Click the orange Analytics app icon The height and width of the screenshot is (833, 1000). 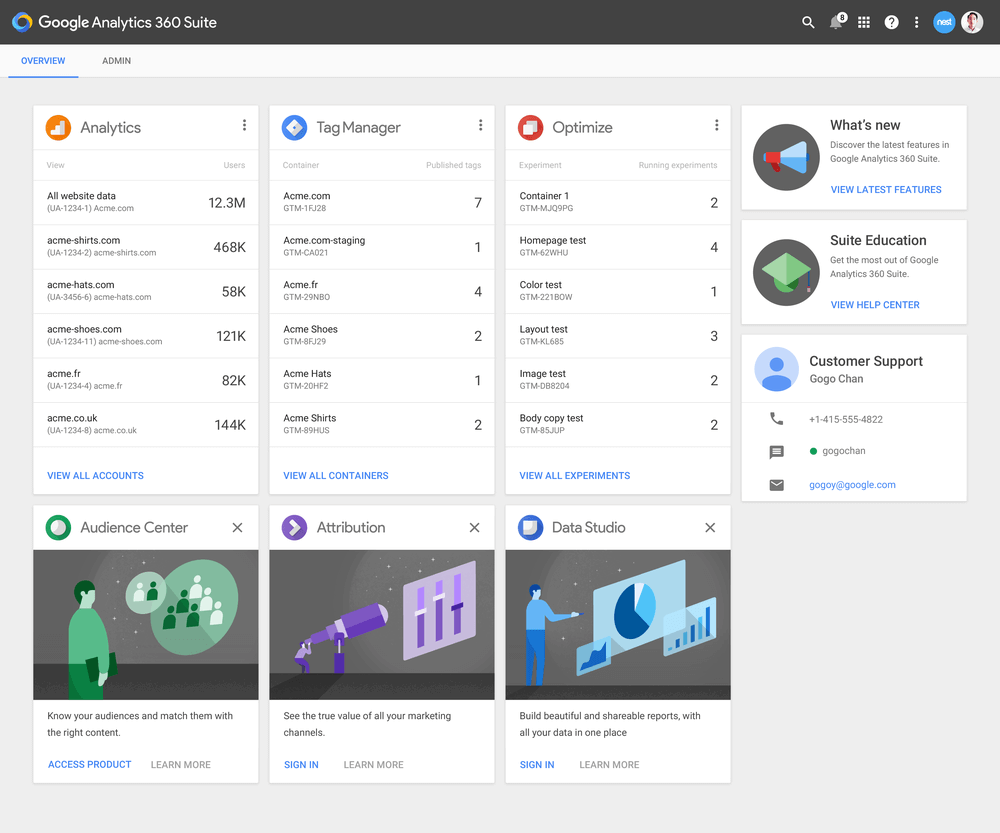[x=57, y=127]
